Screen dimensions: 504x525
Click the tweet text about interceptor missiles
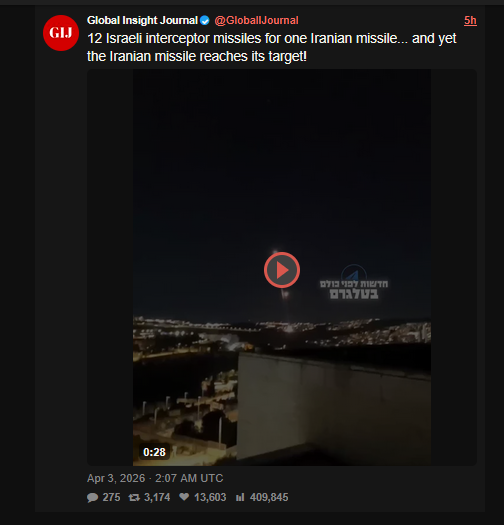coord(272,47)
